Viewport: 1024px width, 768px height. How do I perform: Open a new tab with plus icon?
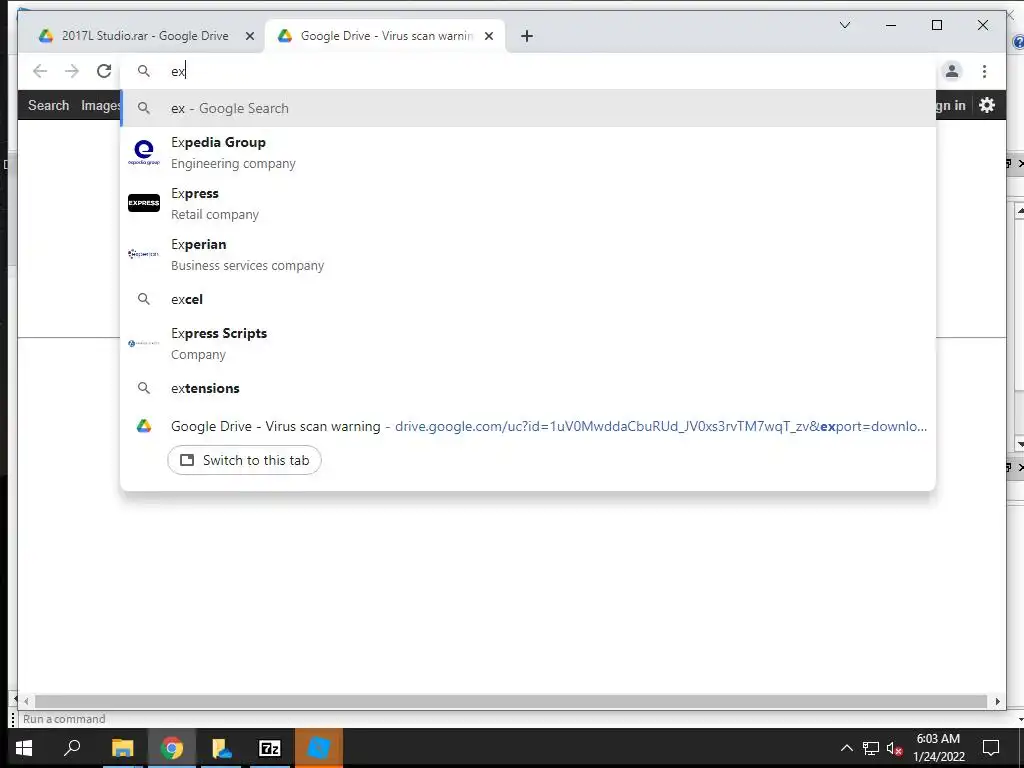pyautogui.click(x=527, y=36)
